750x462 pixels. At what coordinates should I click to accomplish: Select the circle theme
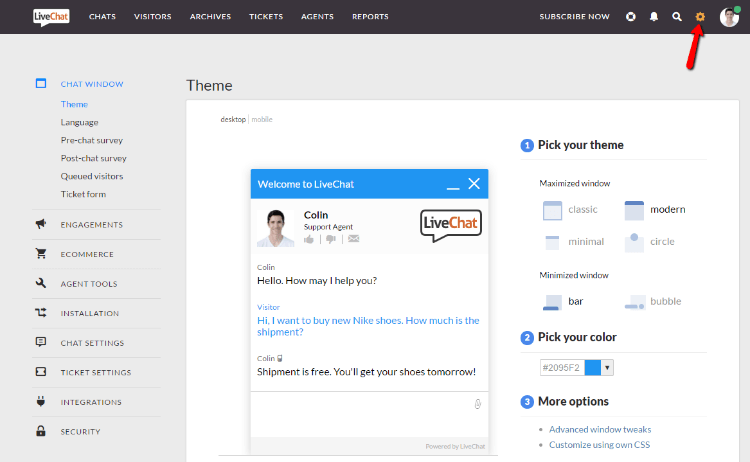650,242
